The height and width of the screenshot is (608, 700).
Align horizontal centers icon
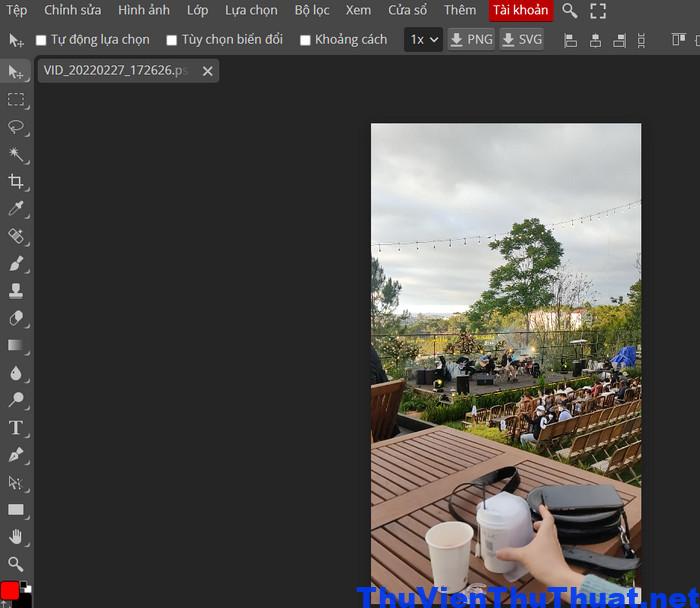tap(595, 41)
